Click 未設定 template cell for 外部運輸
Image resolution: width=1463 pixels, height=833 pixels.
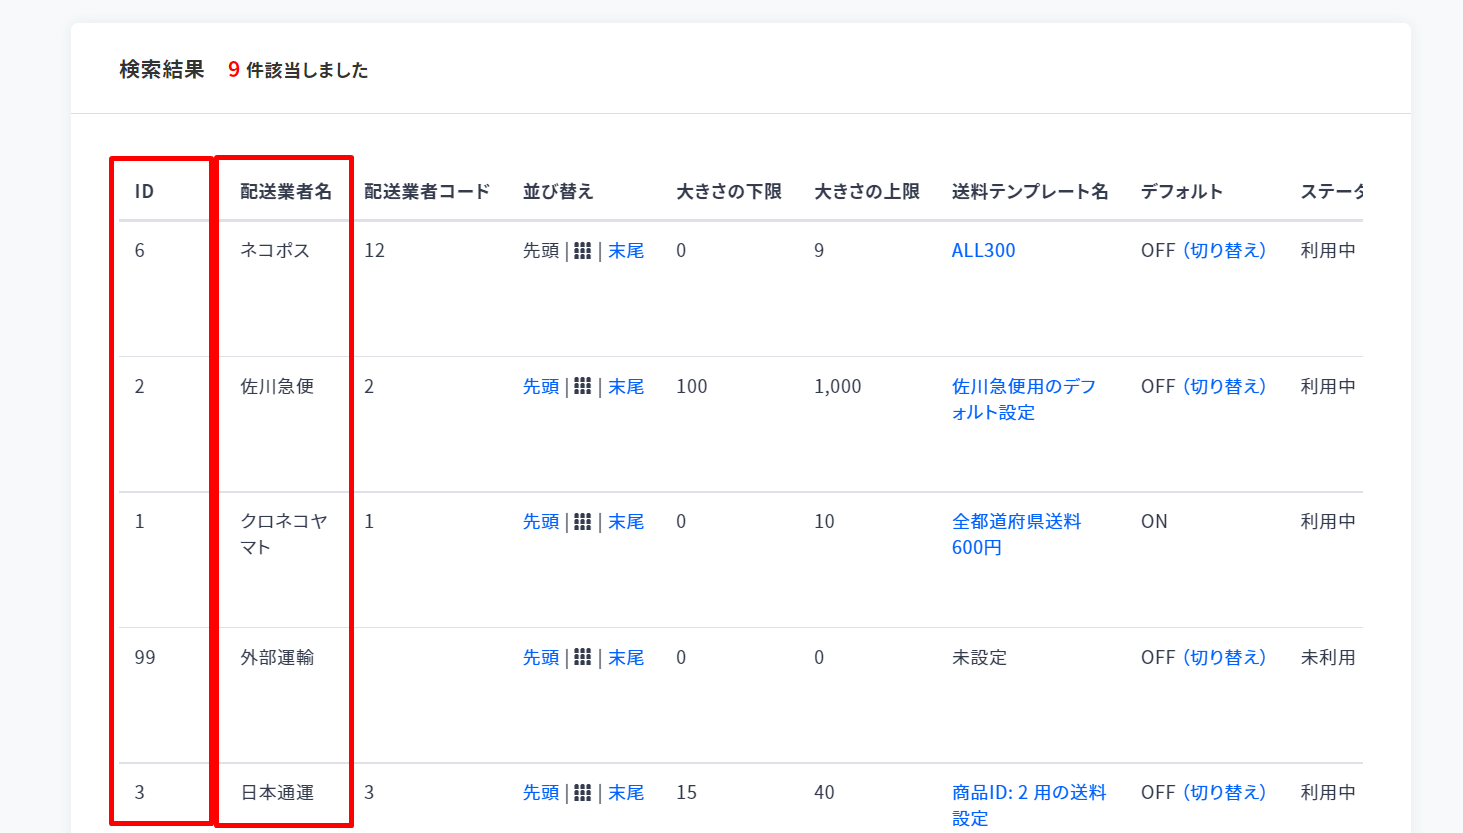[x=979, y=657]
